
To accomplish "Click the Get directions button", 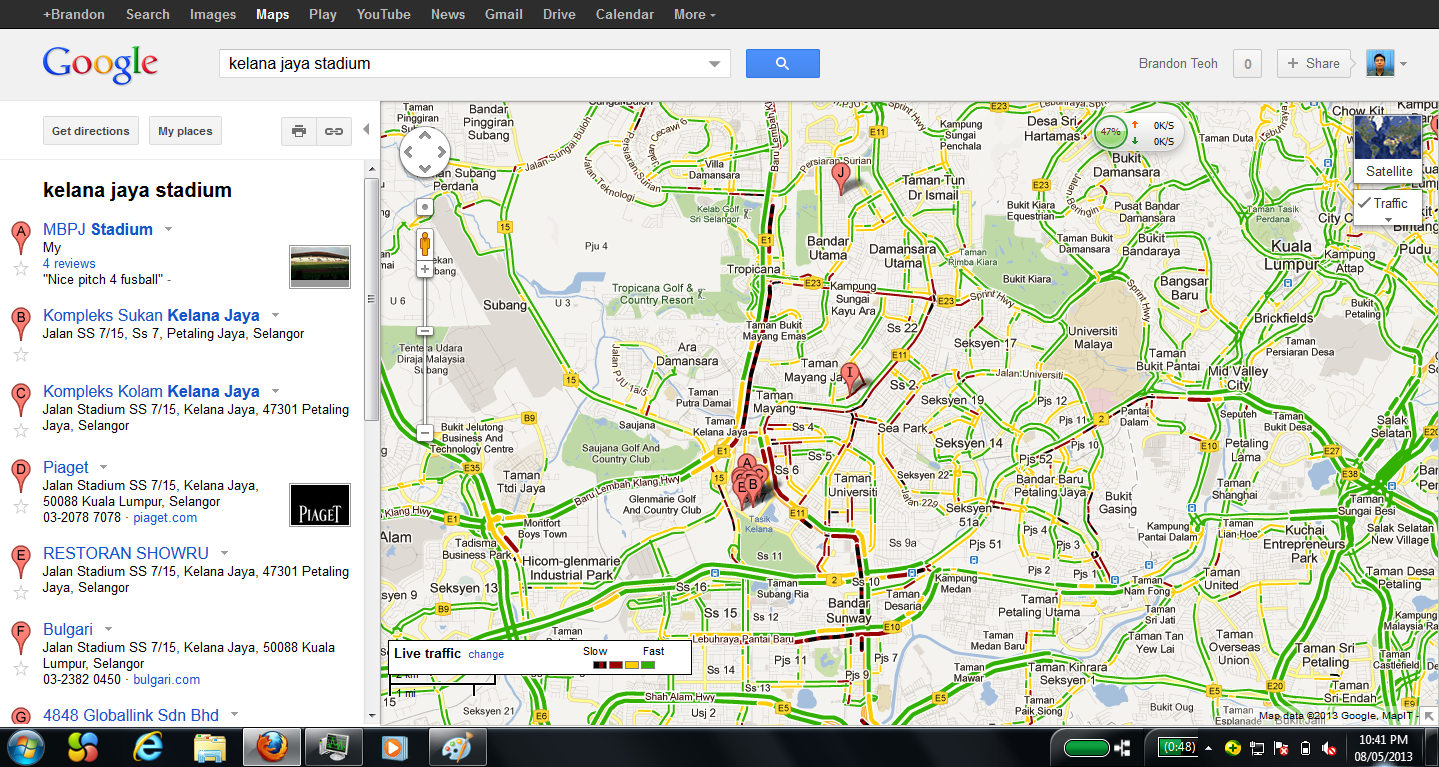I will coord(90,130).
